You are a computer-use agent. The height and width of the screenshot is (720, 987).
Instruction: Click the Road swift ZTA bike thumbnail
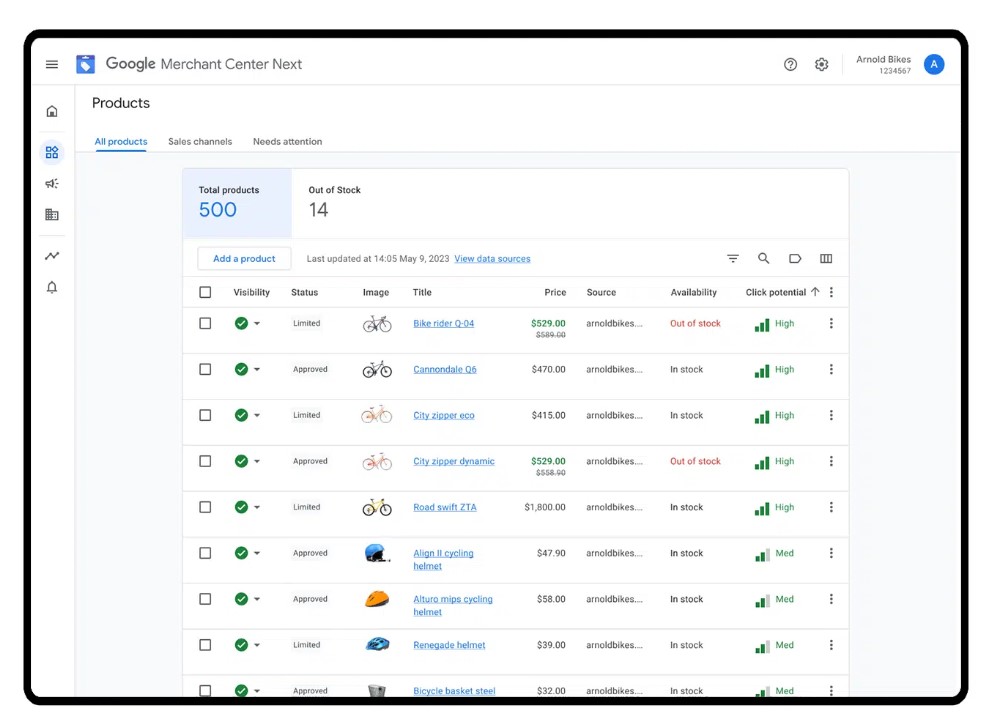[377, 507]
